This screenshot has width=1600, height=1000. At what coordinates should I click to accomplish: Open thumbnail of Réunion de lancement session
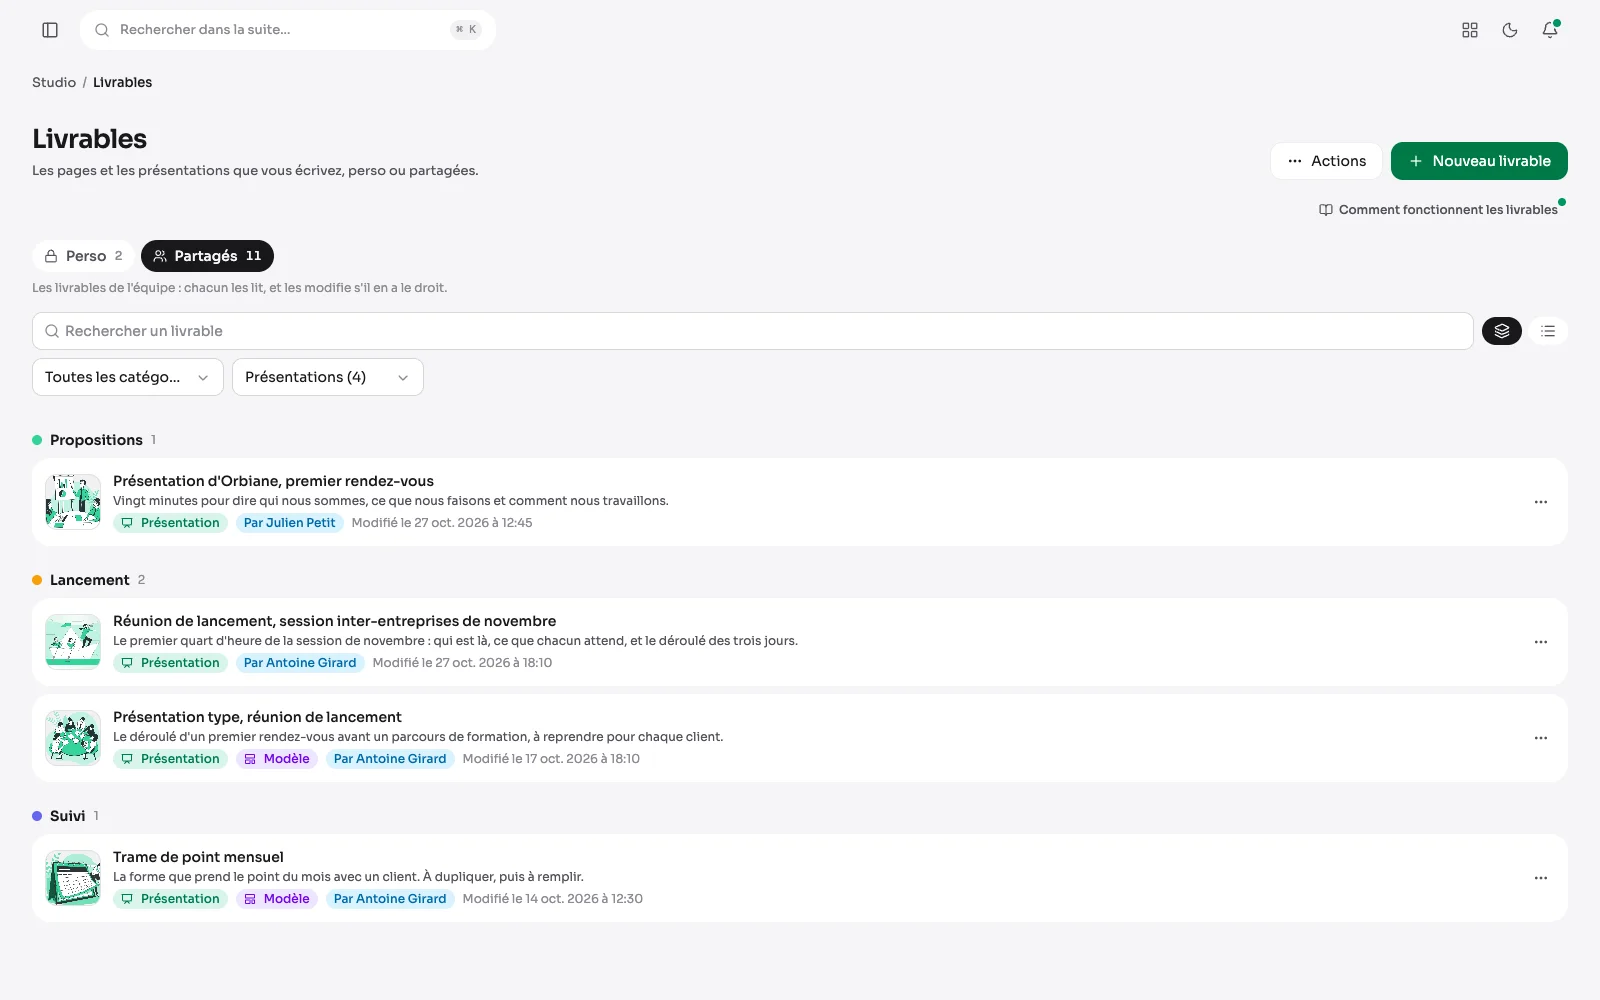click(x=73, y=642)
